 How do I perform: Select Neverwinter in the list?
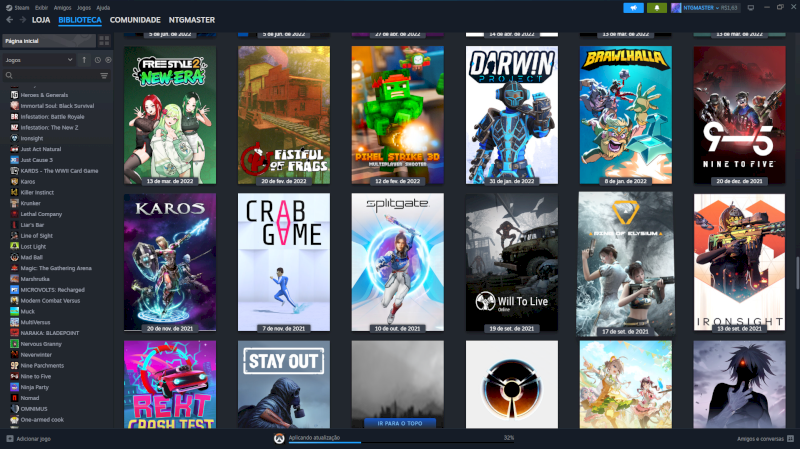[36, 355]
